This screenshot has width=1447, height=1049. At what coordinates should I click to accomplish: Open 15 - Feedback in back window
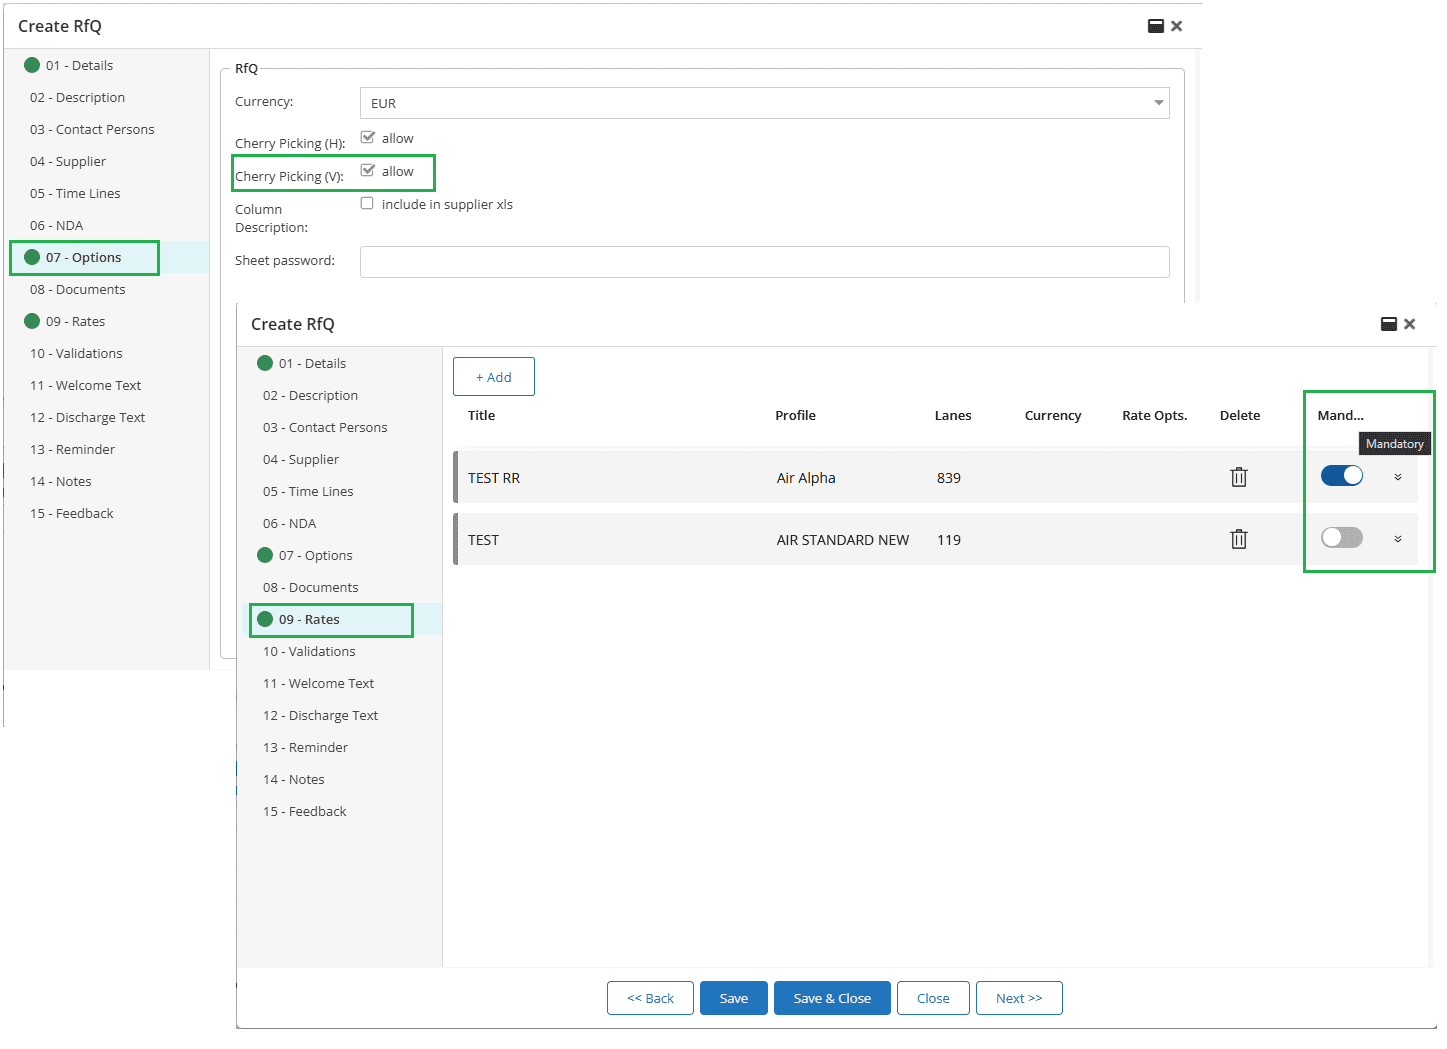point(71,513)
